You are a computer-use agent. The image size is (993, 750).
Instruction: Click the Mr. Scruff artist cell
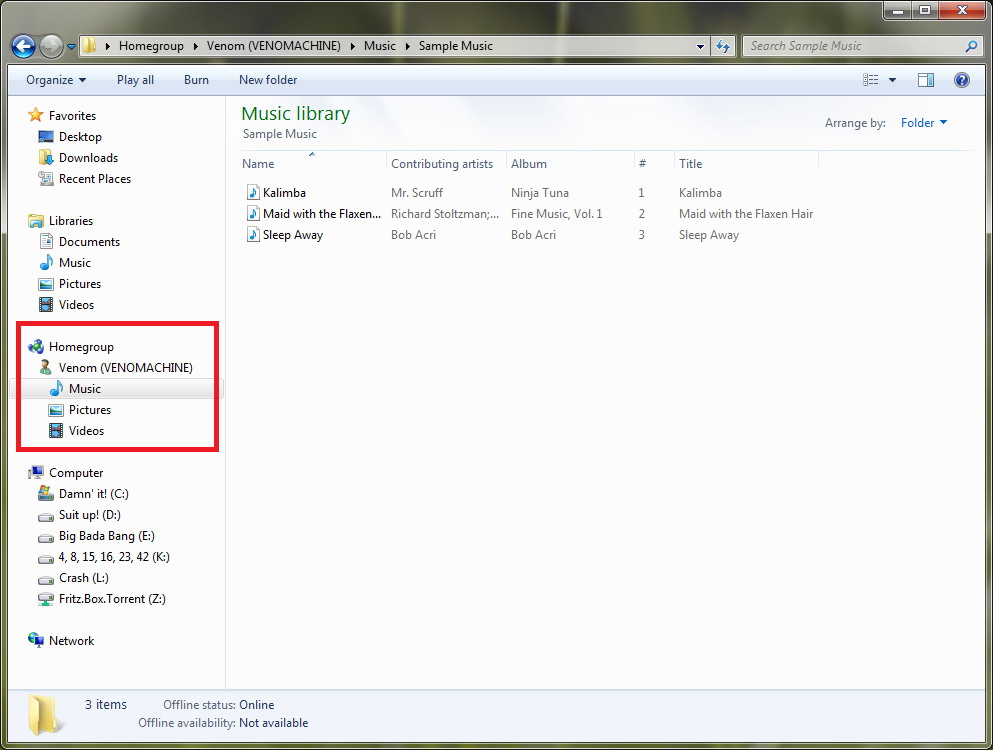click(x=417, y=193)
